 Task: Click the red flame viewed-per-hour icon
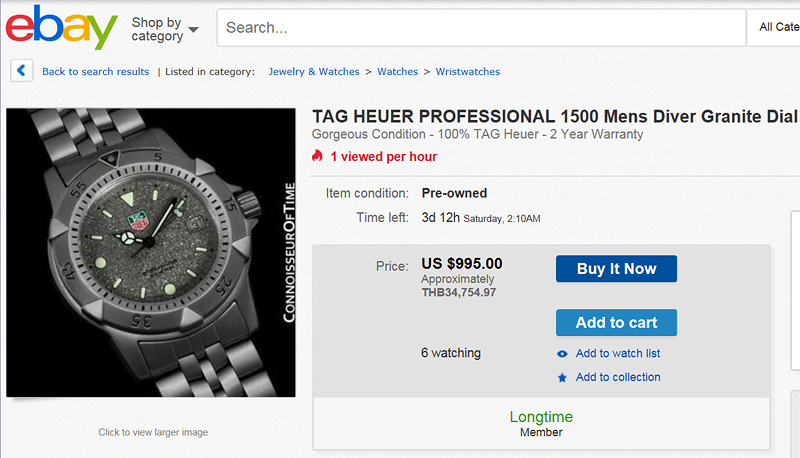[x=317, y=156]
